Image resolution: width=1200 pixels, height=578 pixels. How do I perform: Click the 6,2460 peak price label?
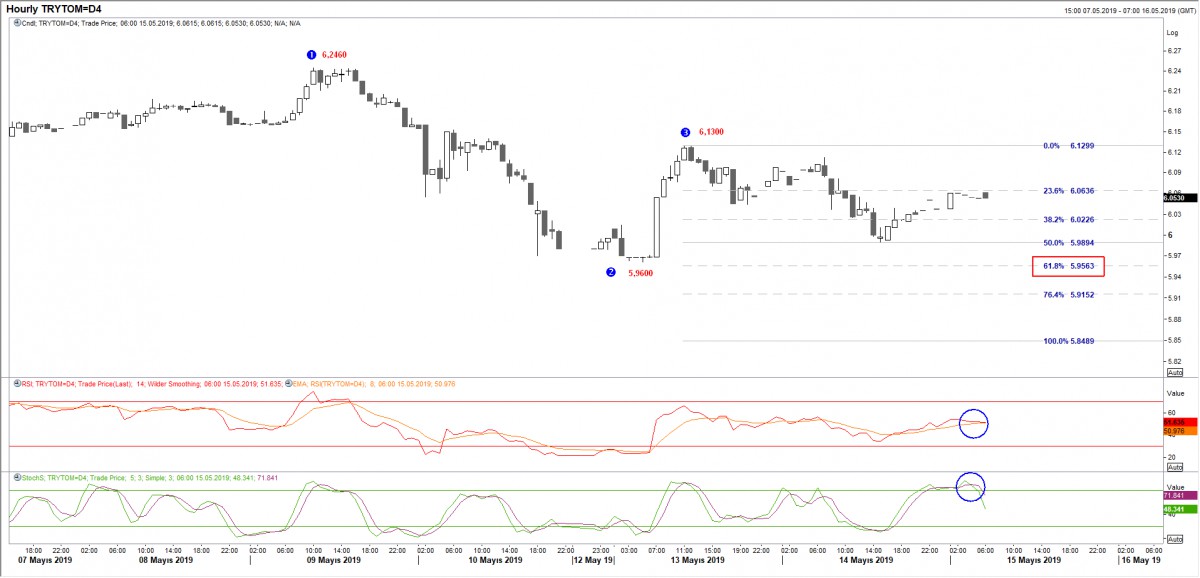pos(334,54)
